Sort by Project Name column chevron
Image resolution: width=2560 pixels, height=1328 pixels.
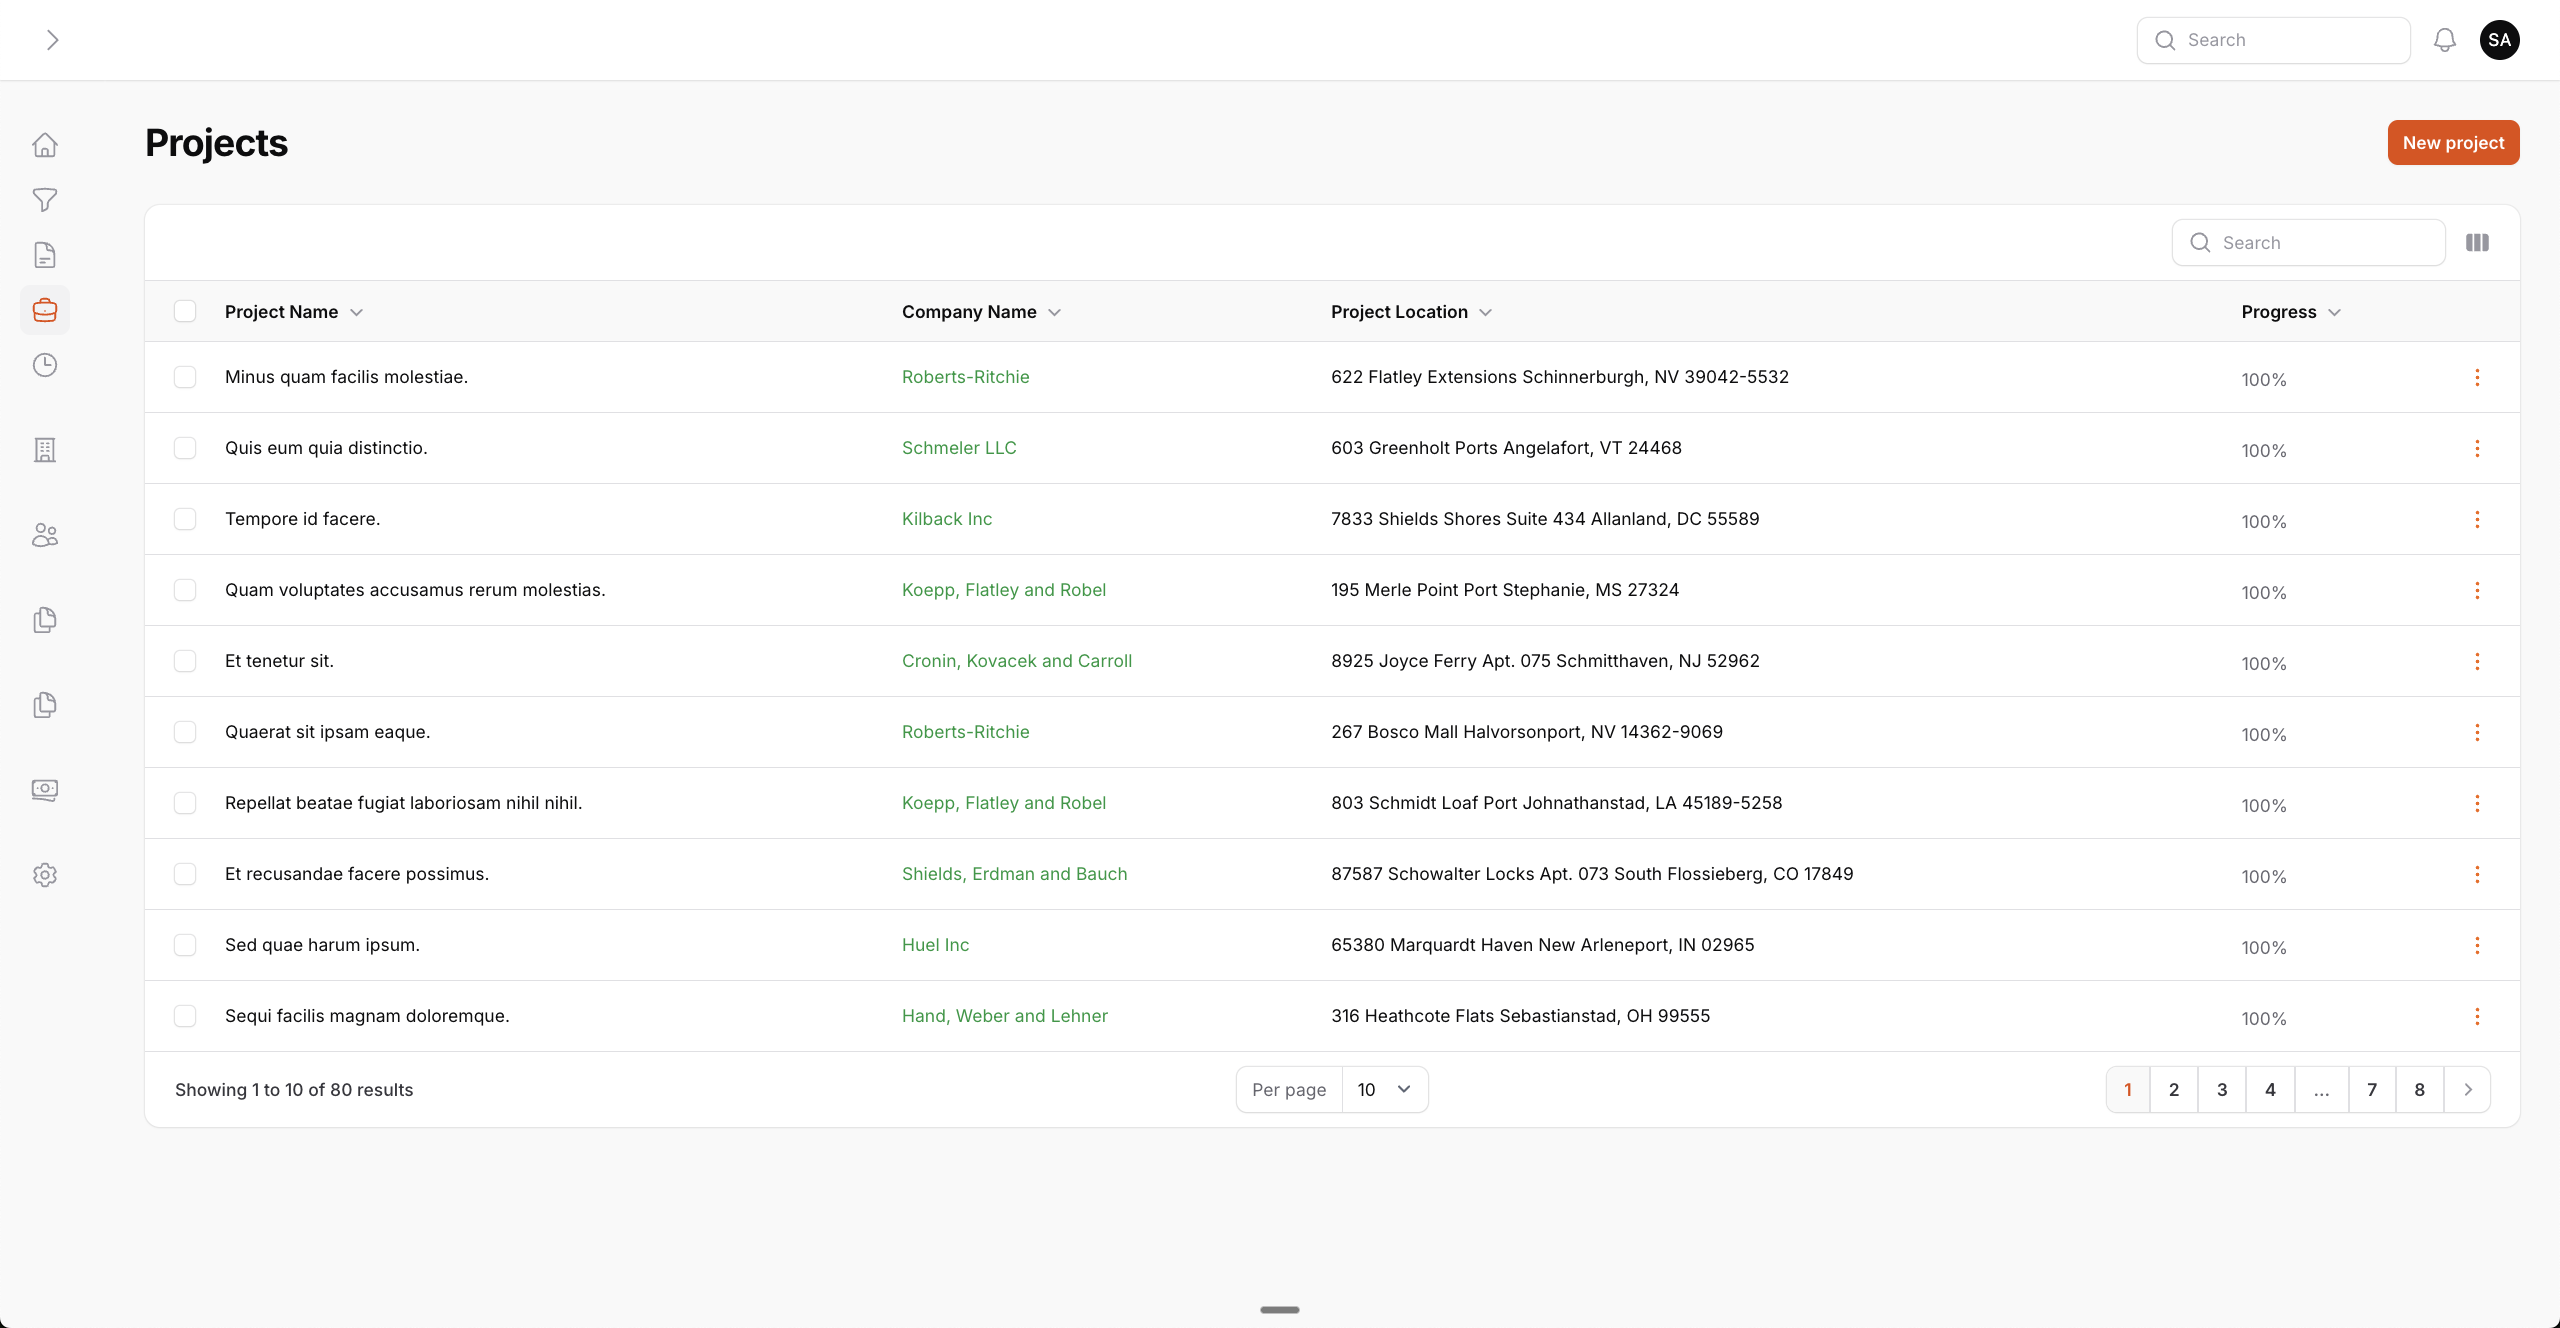click(x=357, y=313)
